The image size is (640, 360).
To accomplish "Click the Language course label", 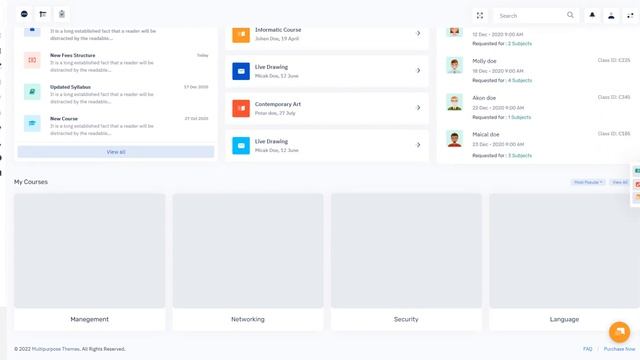I will (x=564, y=319).
